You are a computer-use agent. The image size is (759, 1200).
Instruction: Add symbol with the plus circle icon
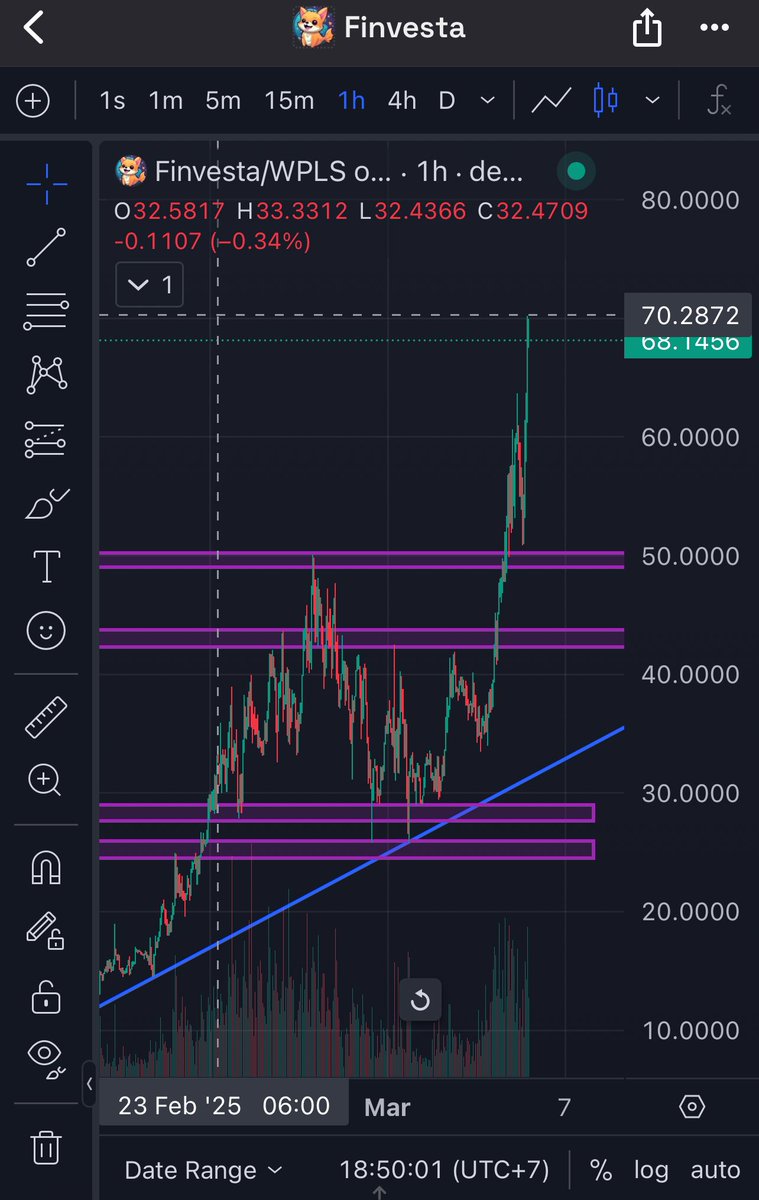tap(33, 101)
